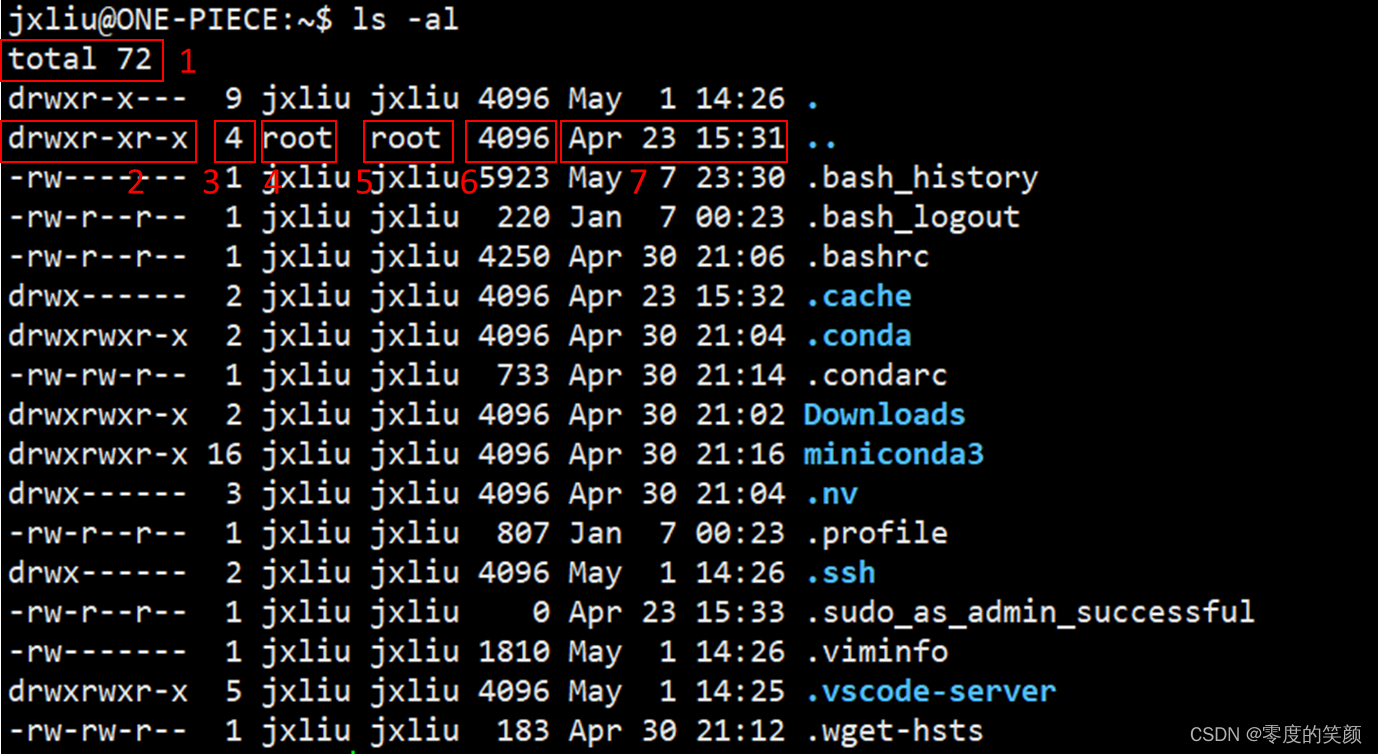The image size is (1378, 754).
Task: Click link count '16' in miniconda3 row
Action: tap(225, 455)
